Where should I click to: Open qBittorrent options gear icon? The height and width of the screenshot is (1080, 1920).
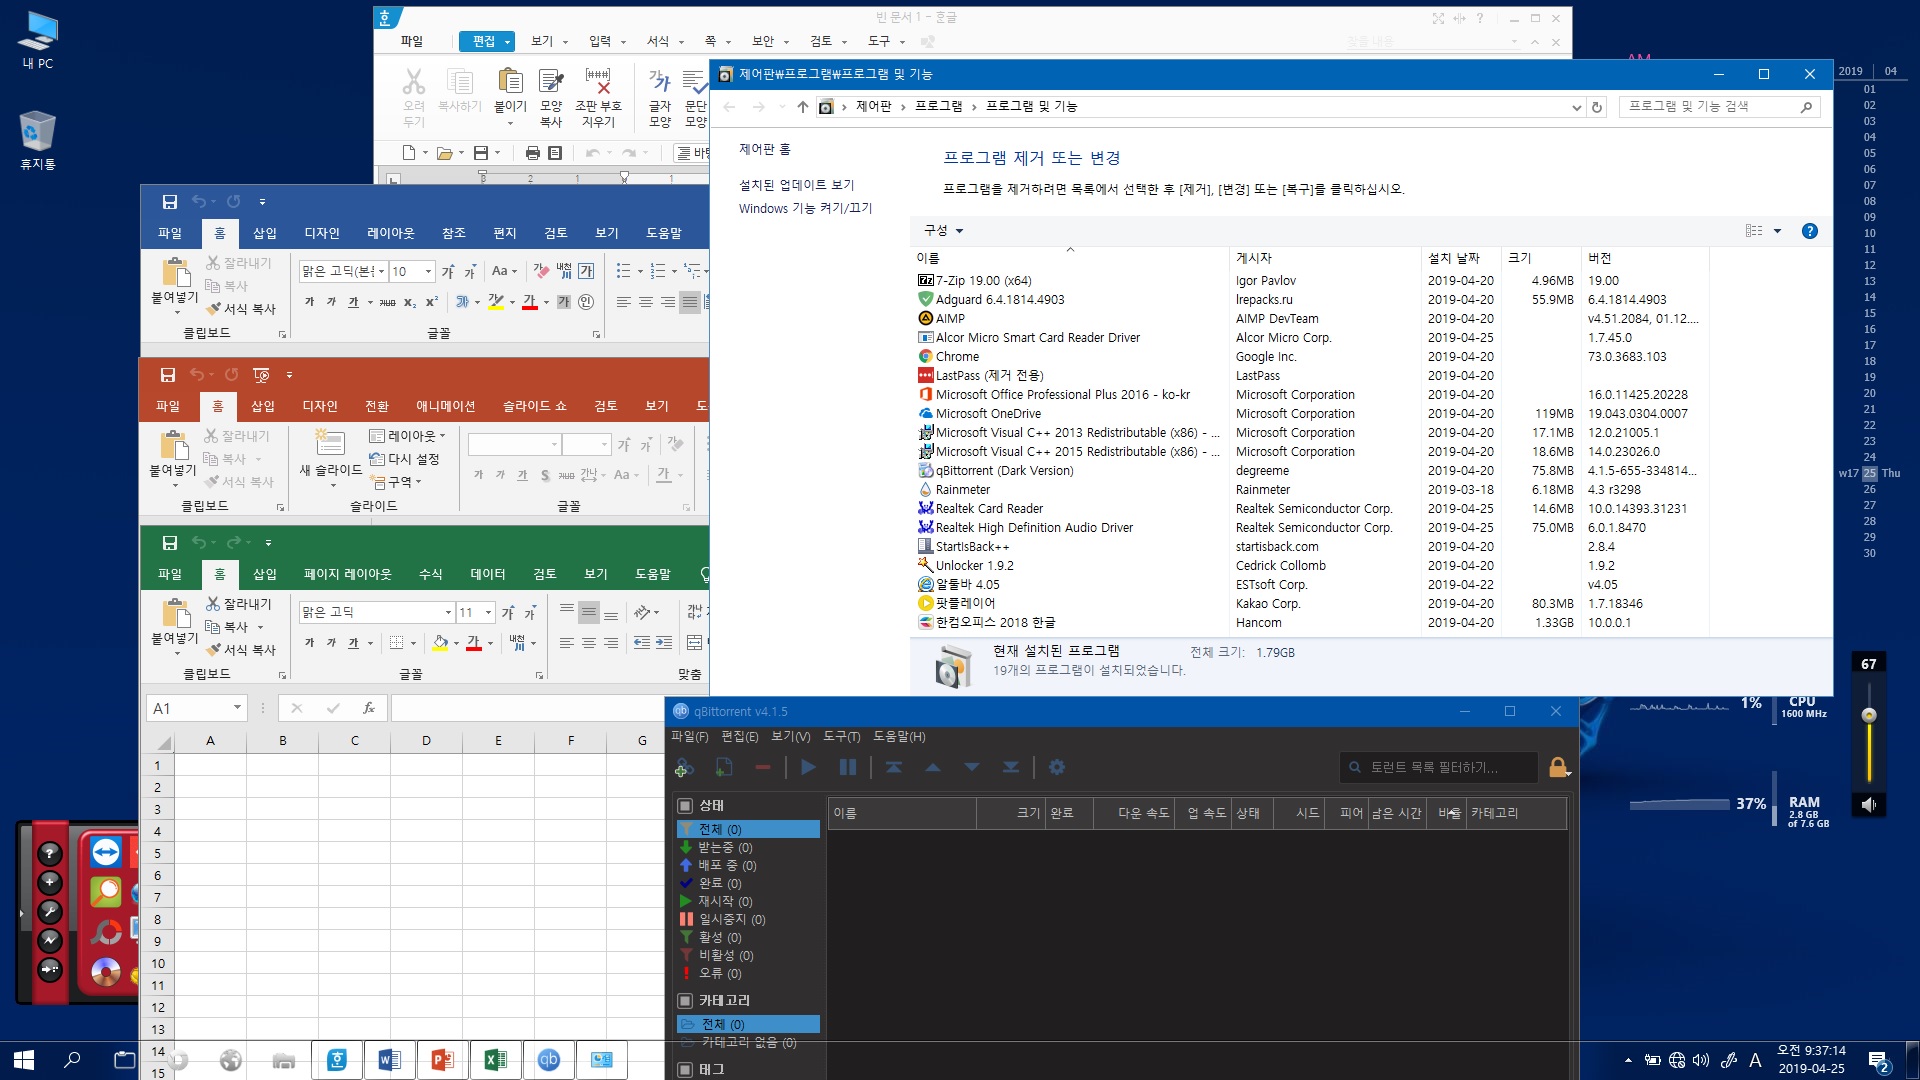click(1057, 767)
